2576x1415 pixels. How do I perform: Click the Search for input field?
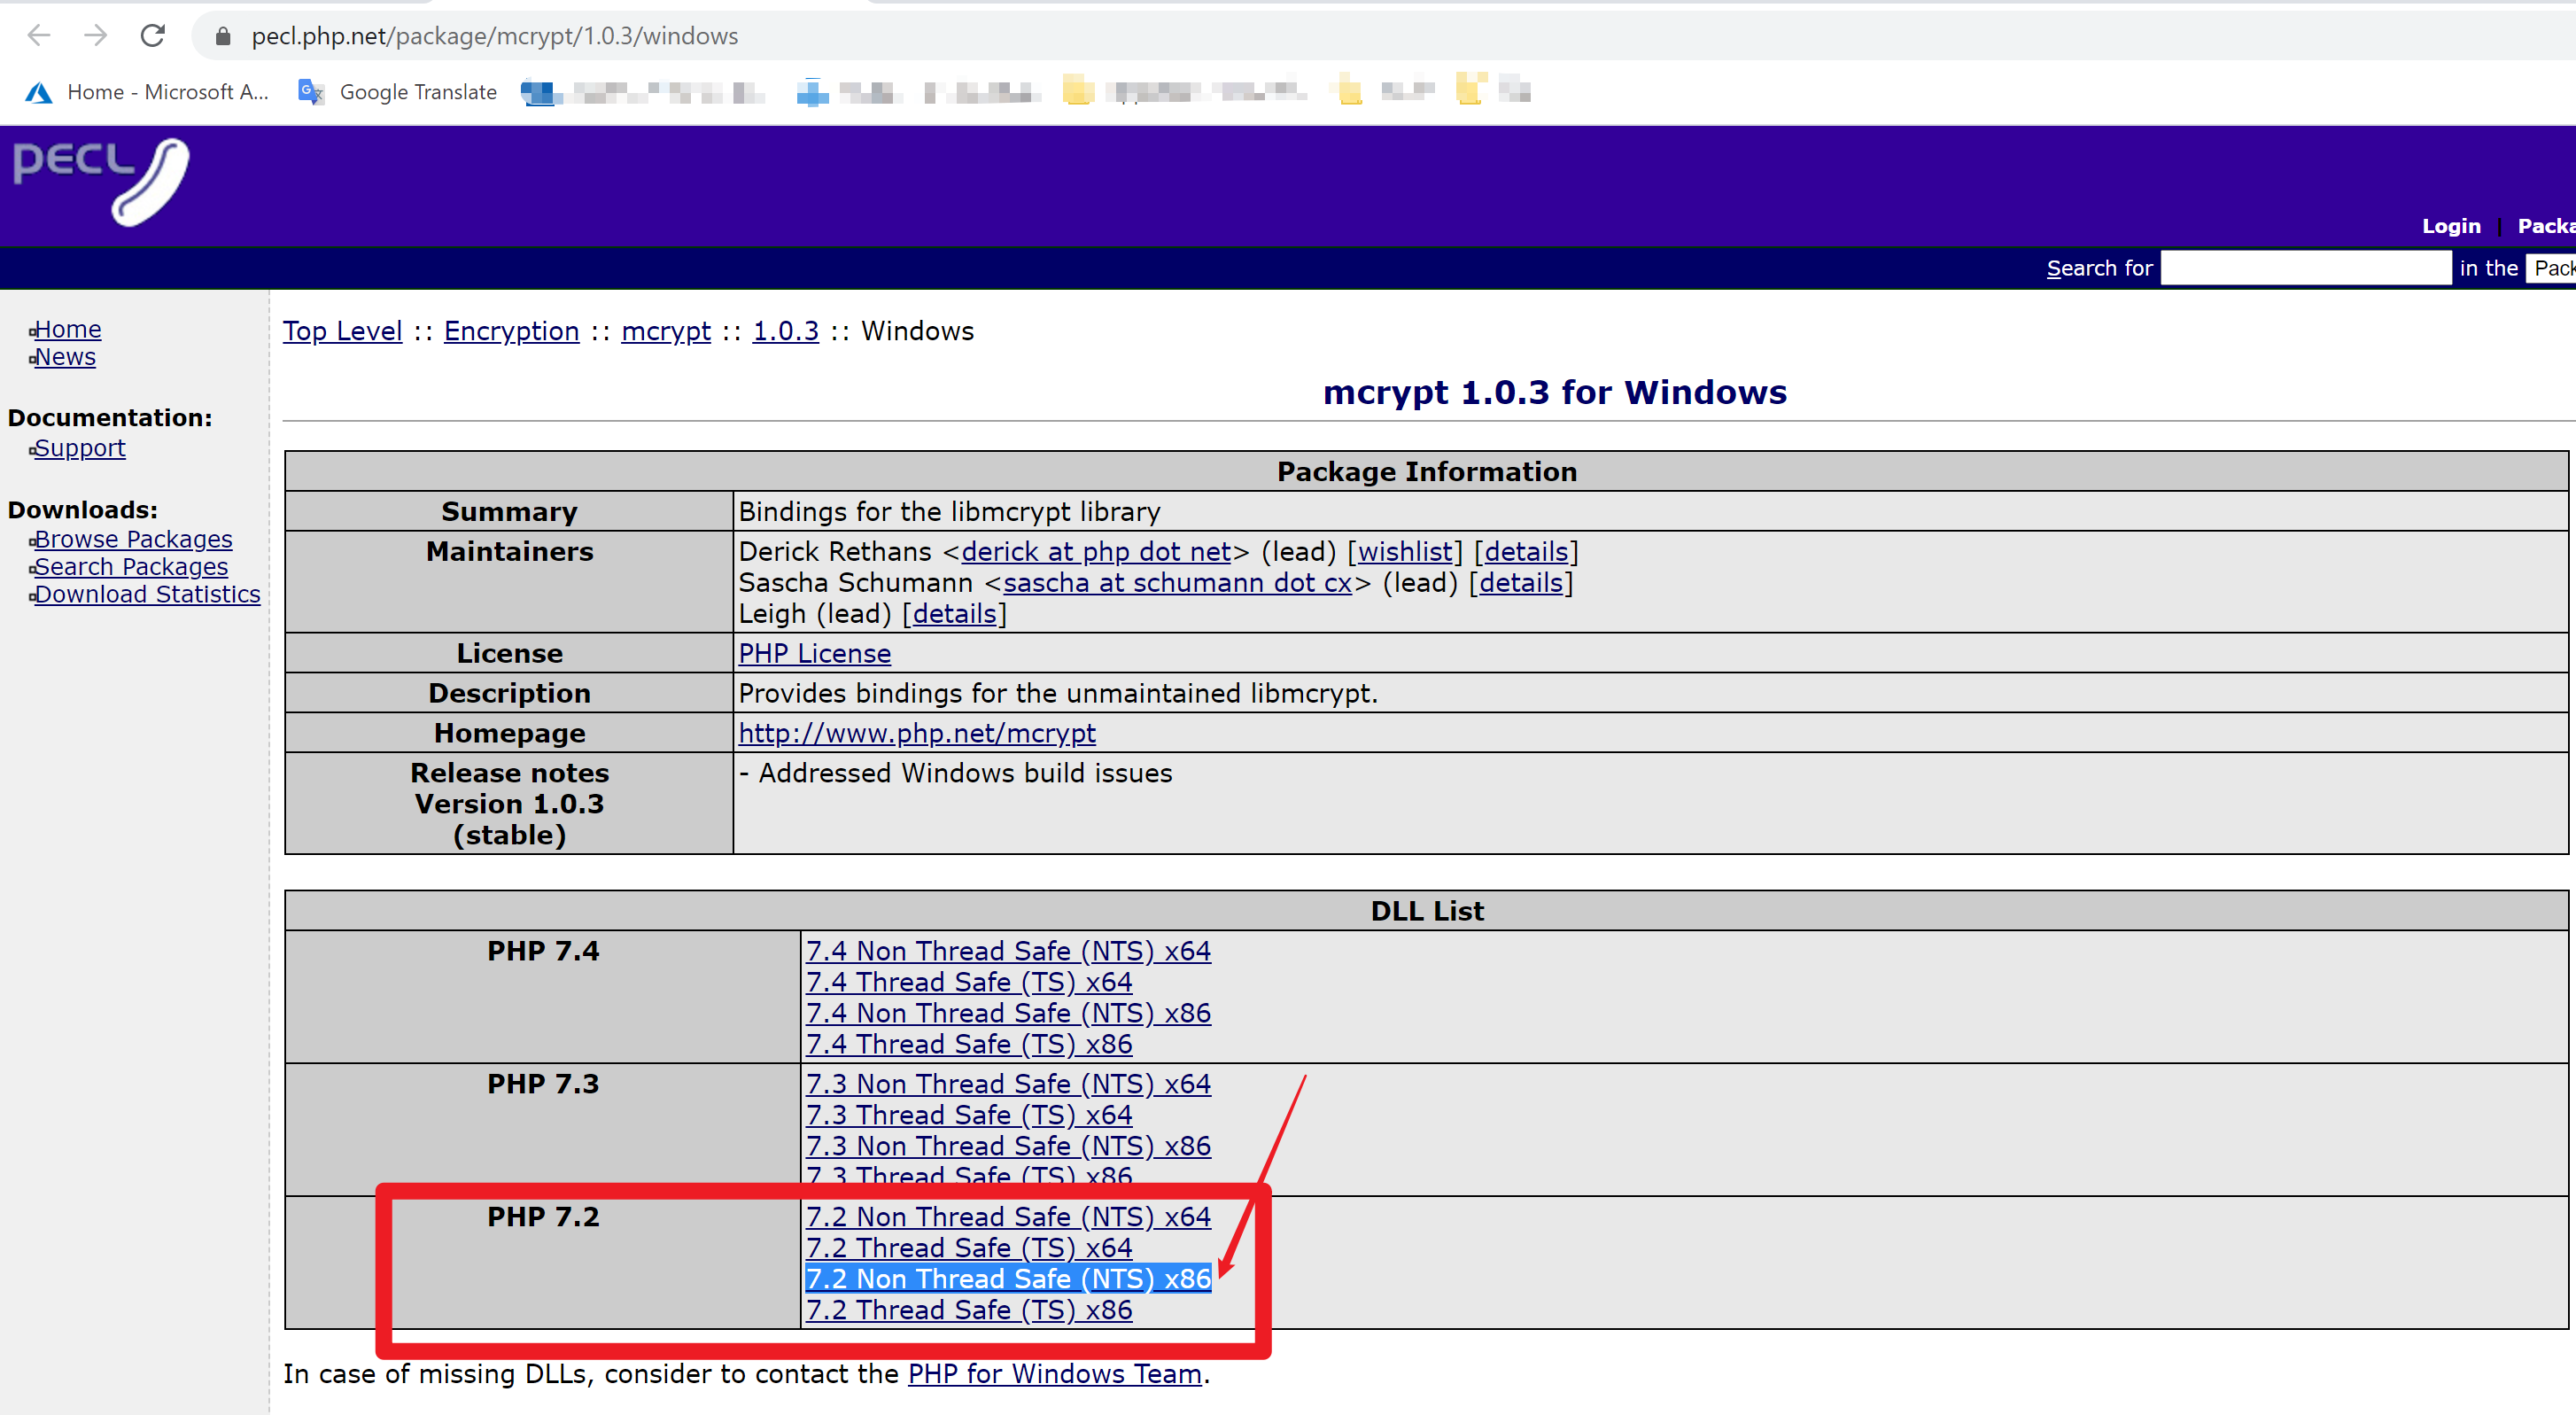click(2304, 268)
